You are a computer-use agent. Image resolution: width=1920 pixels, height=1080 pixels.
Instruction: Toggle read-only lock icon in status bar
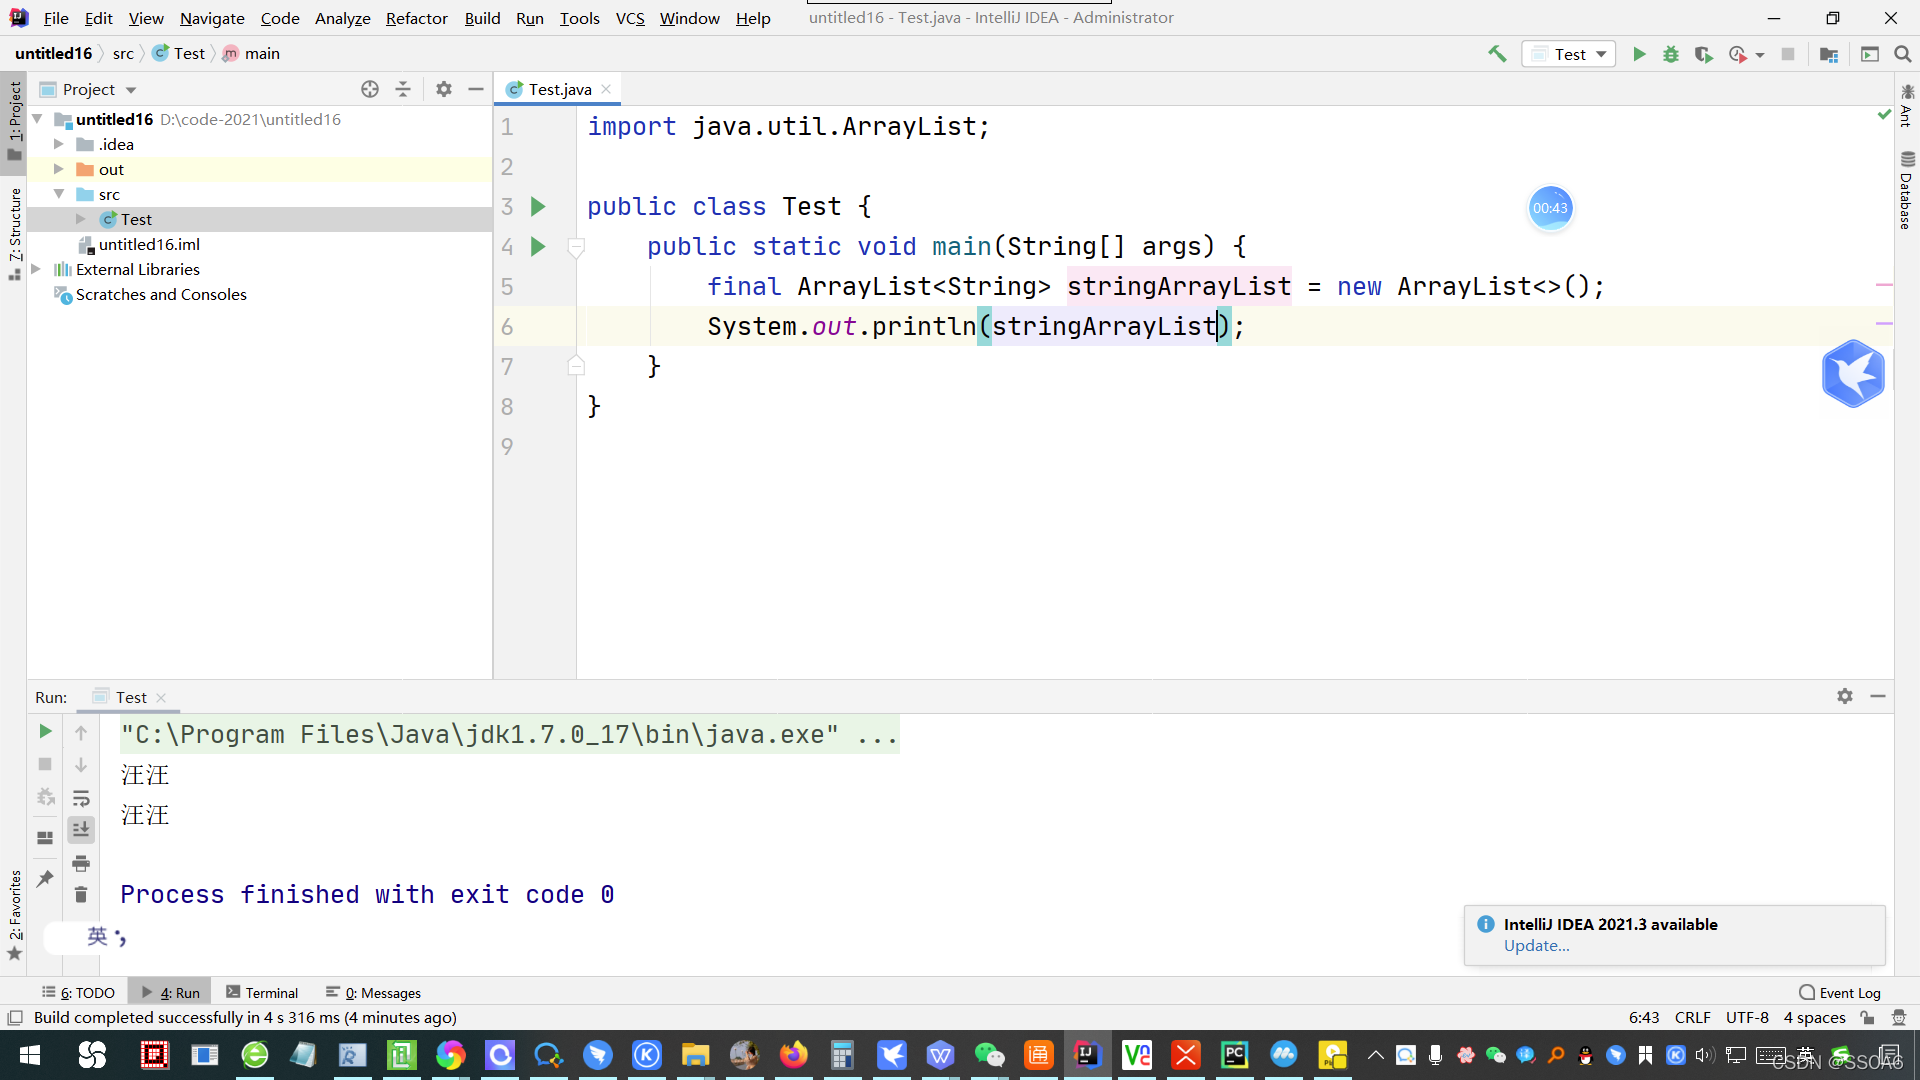[x=1867, y=1017]
